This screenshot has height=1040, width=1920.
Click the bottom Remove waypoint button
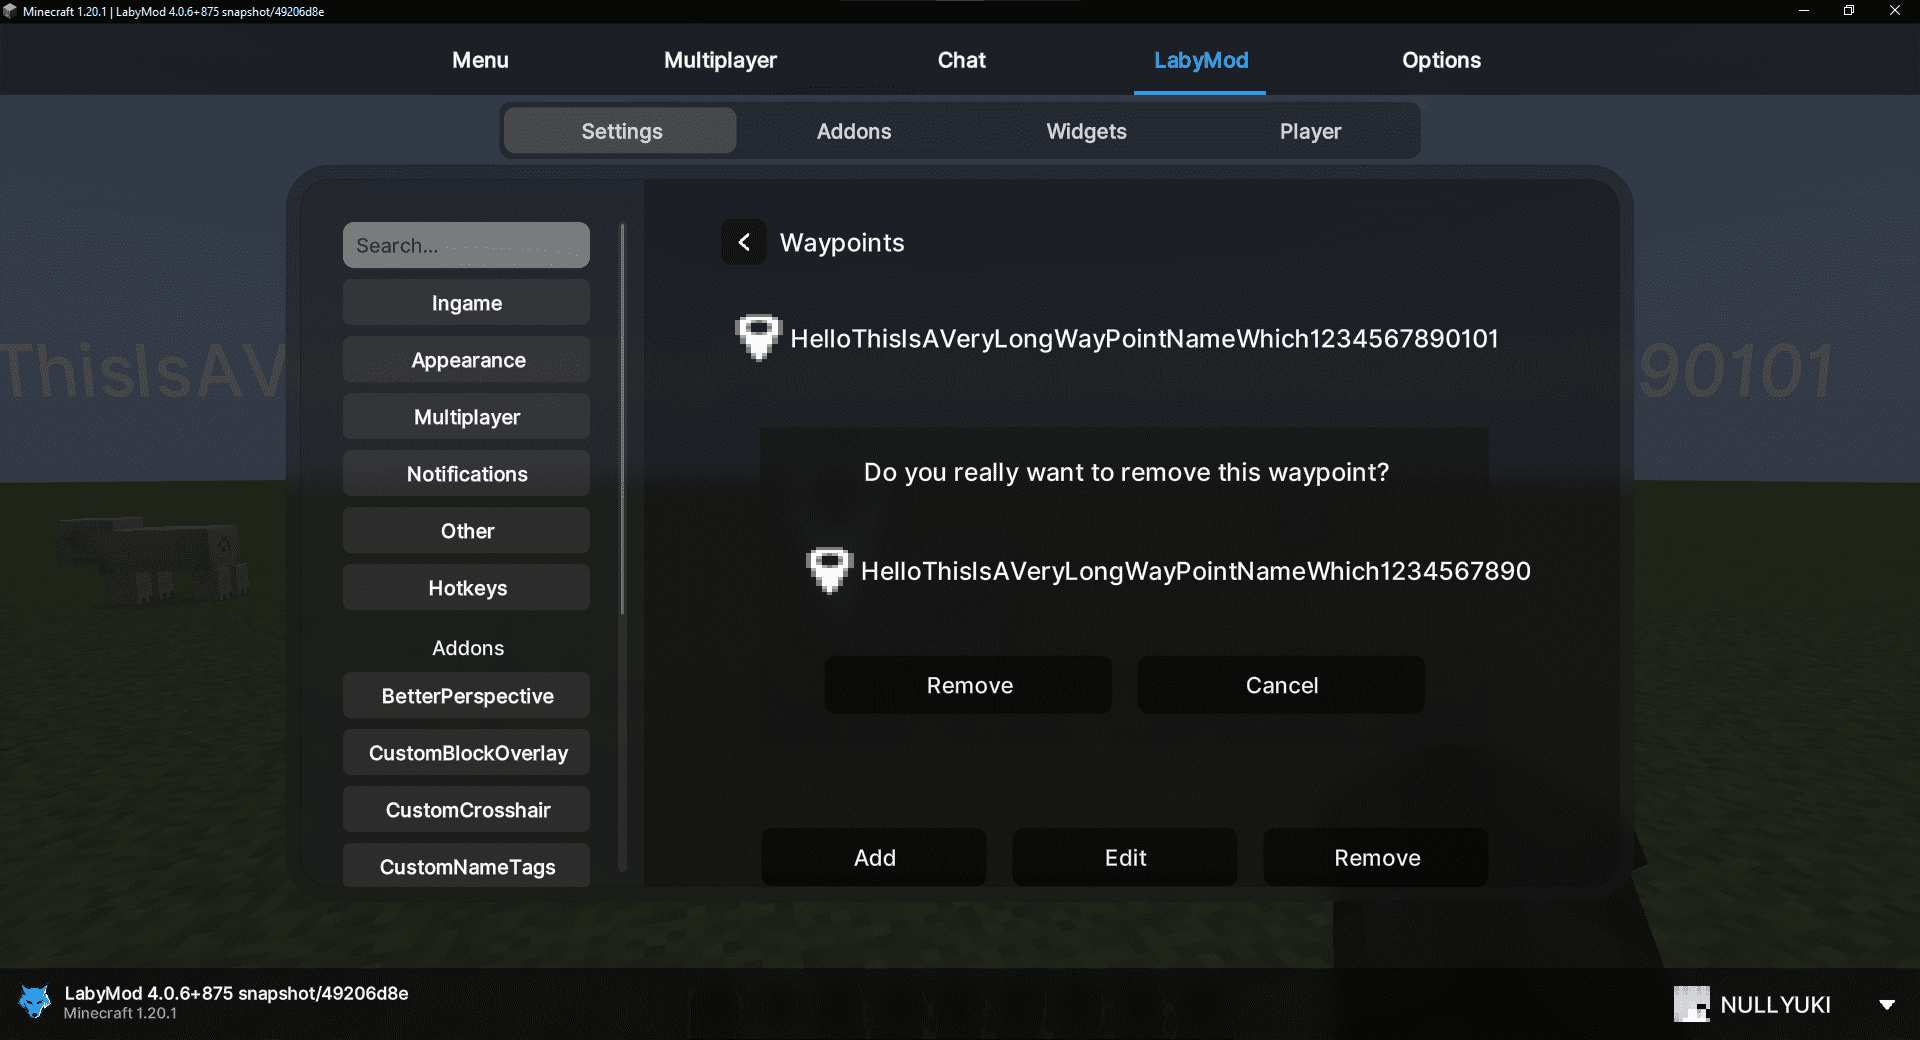[x=1376, y=857]
